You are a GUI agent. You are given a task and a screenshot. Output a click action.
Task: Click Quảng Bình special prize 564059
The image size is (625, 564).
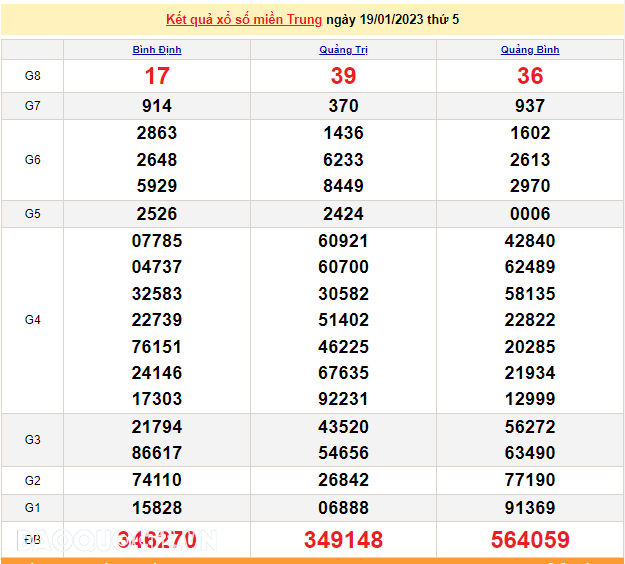[x=530, y=540]
